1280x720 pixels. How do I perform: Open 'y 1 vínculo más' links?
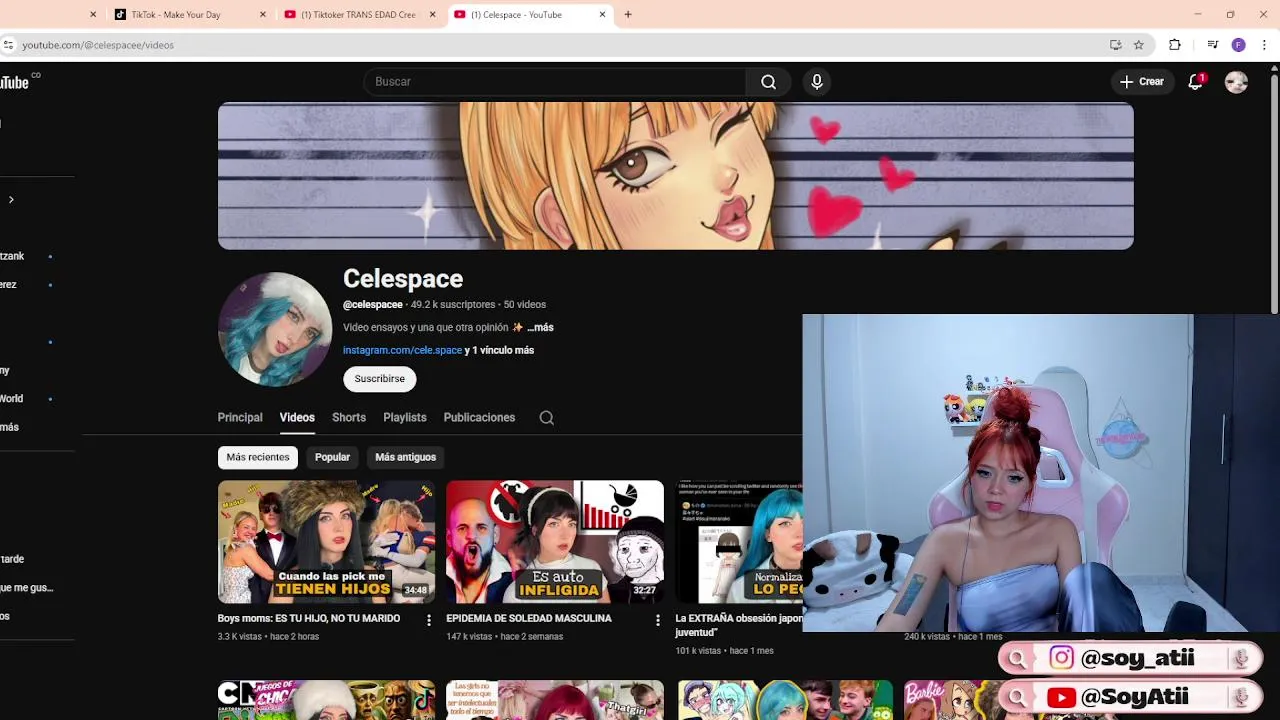pyautogui.click(x=499, y=350)
